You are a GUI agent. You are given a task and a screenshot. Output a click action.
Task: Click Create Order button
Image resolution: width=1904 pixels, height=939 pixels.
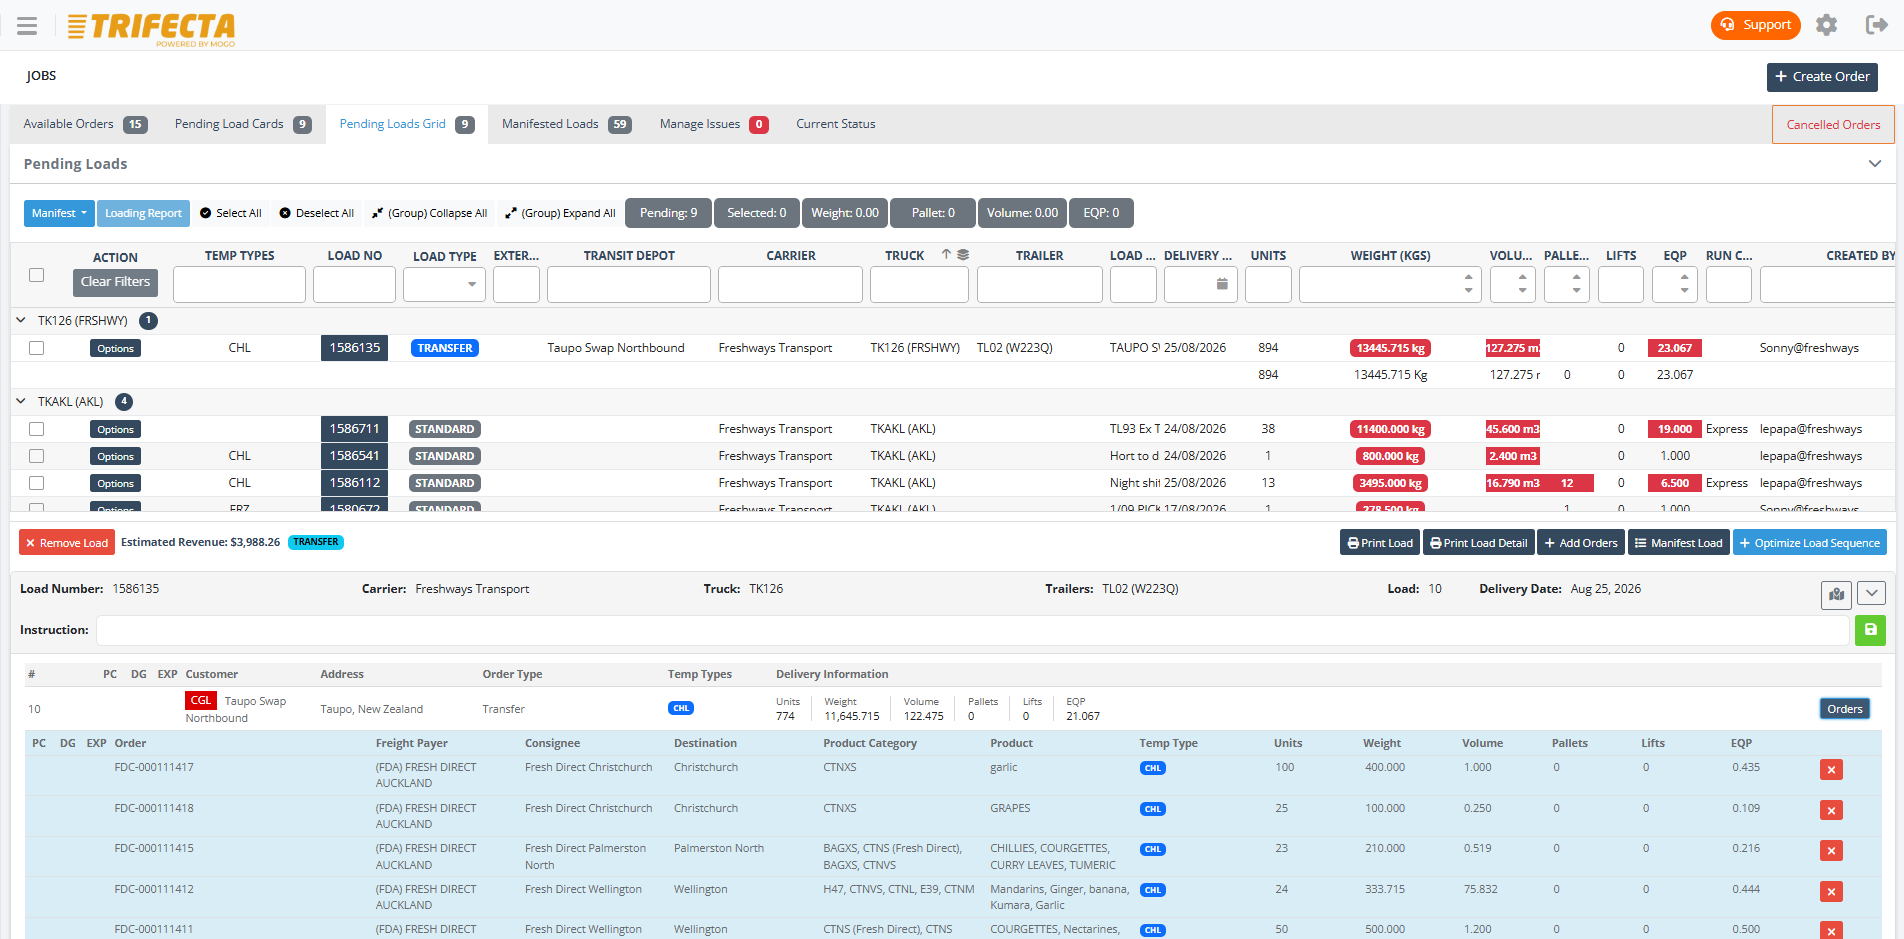coord(1822,77)
